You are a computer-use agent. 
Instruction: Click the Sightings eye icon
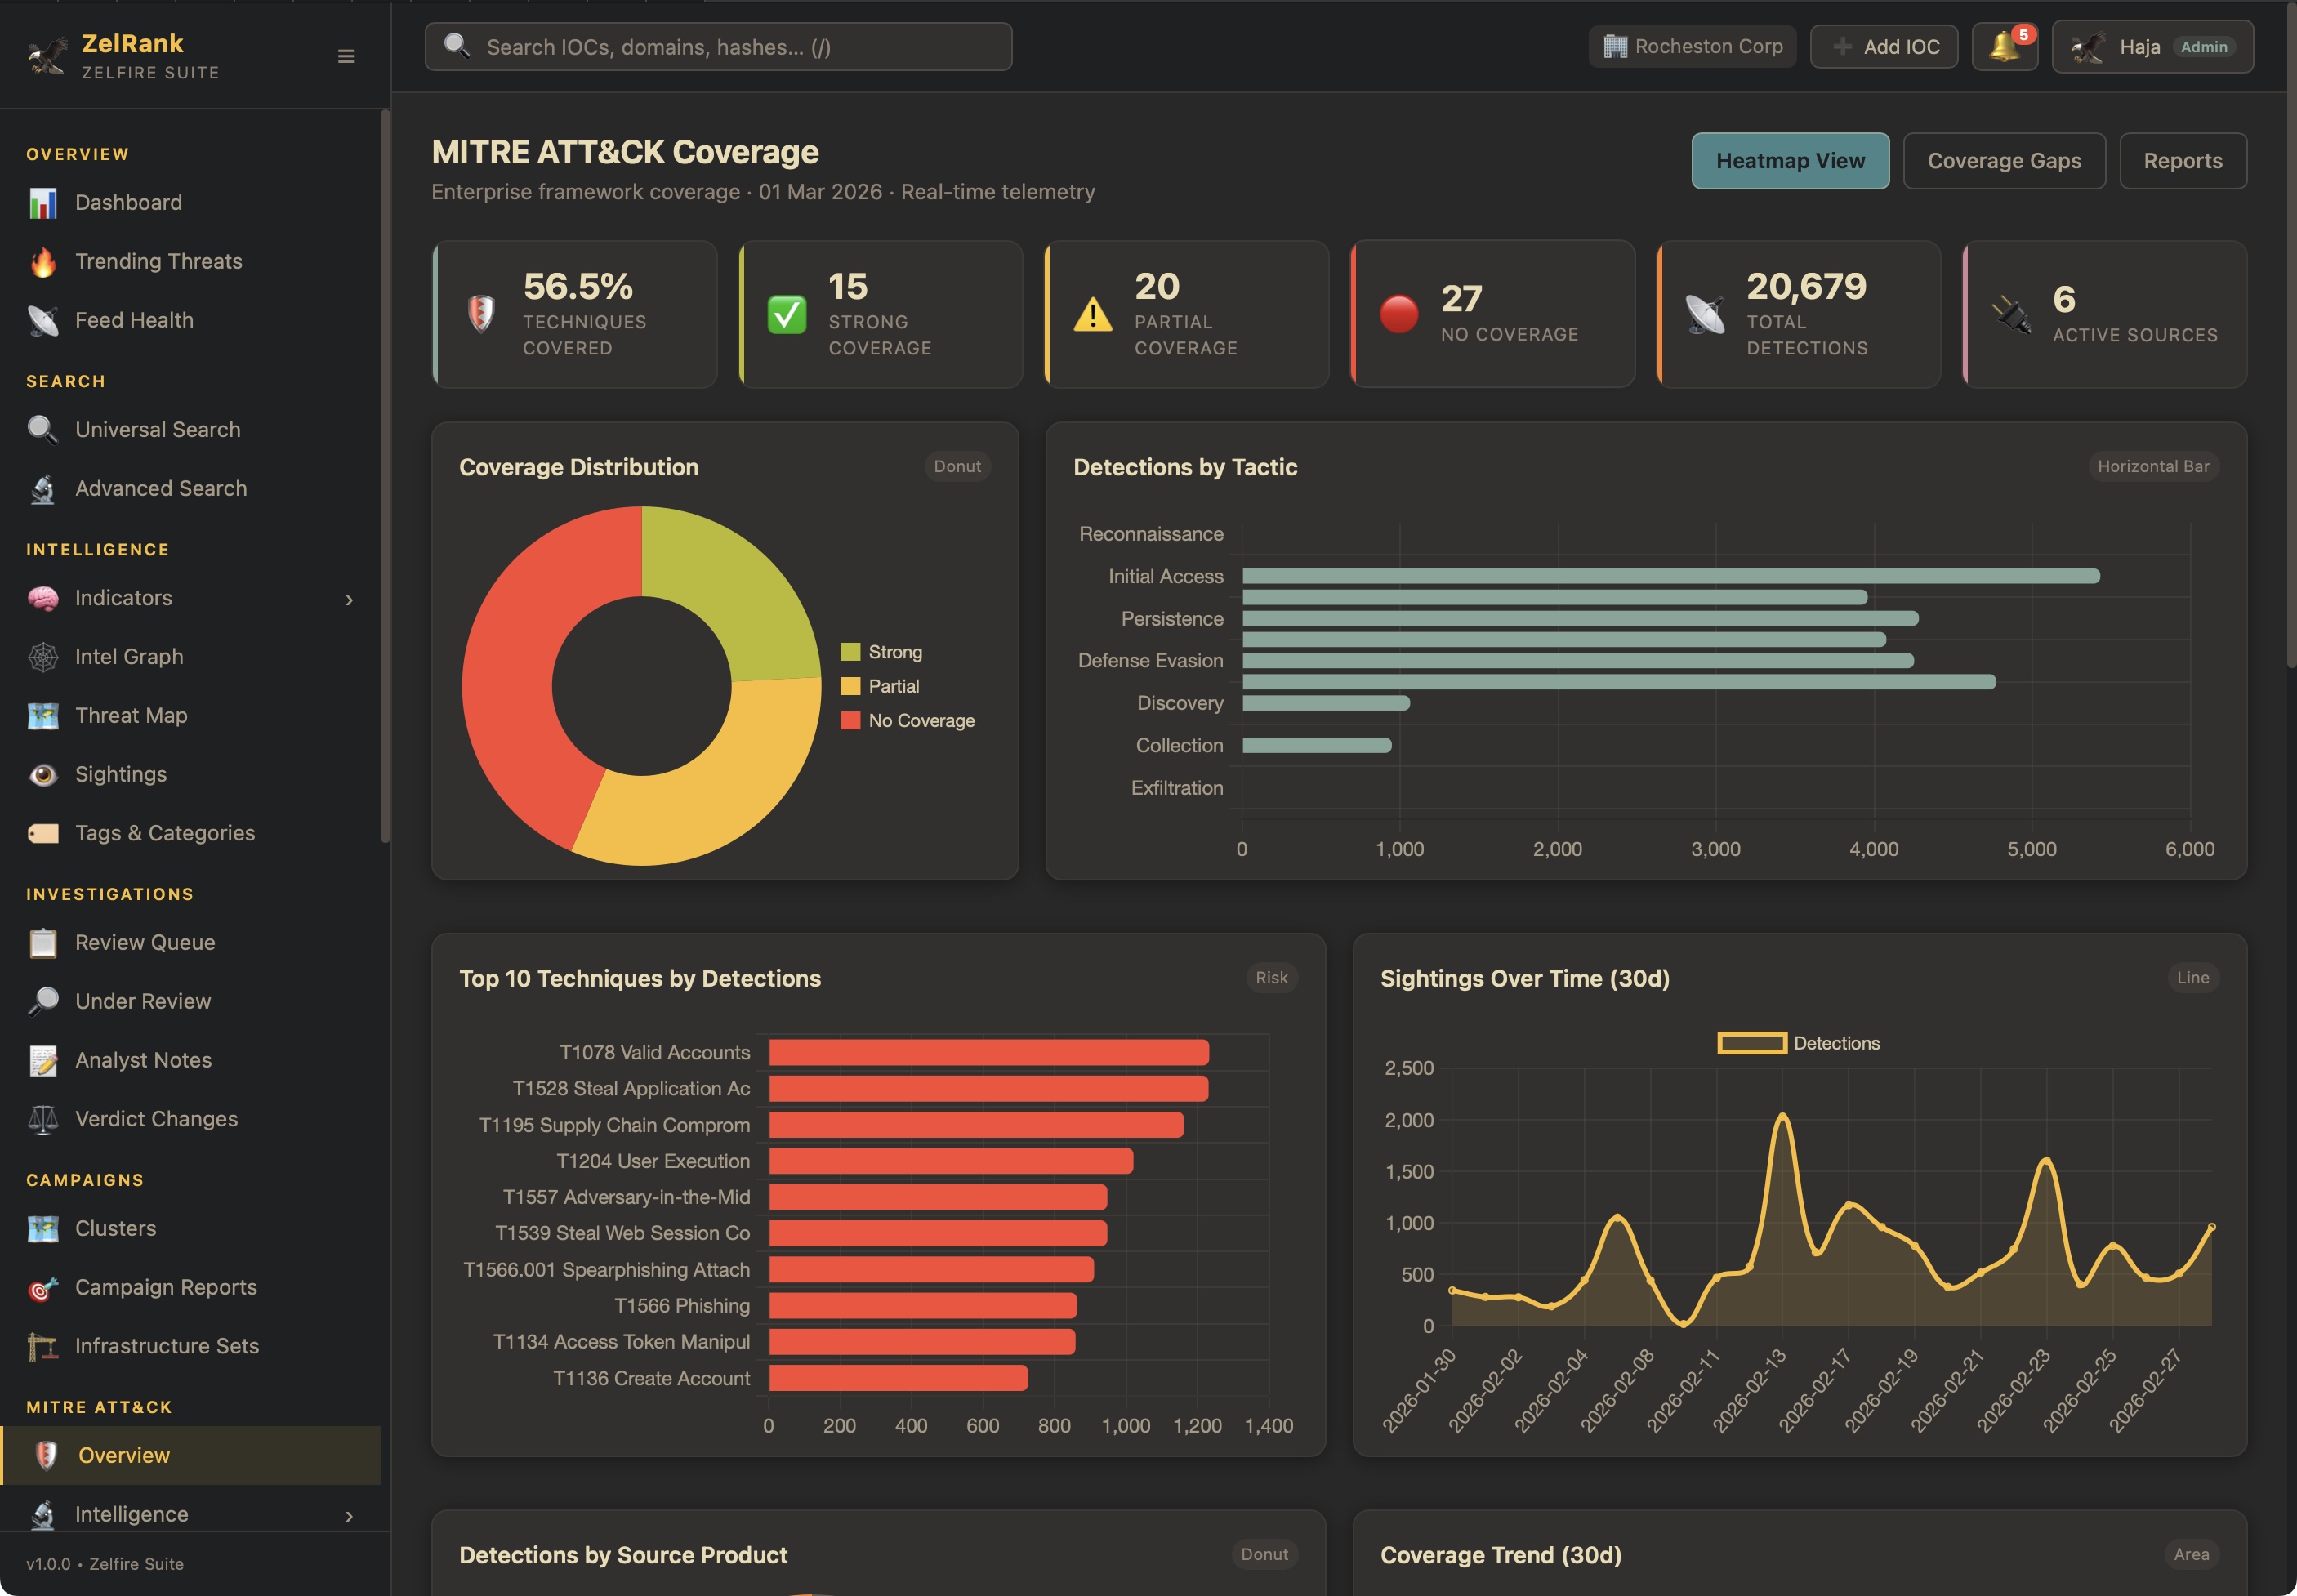43,775
